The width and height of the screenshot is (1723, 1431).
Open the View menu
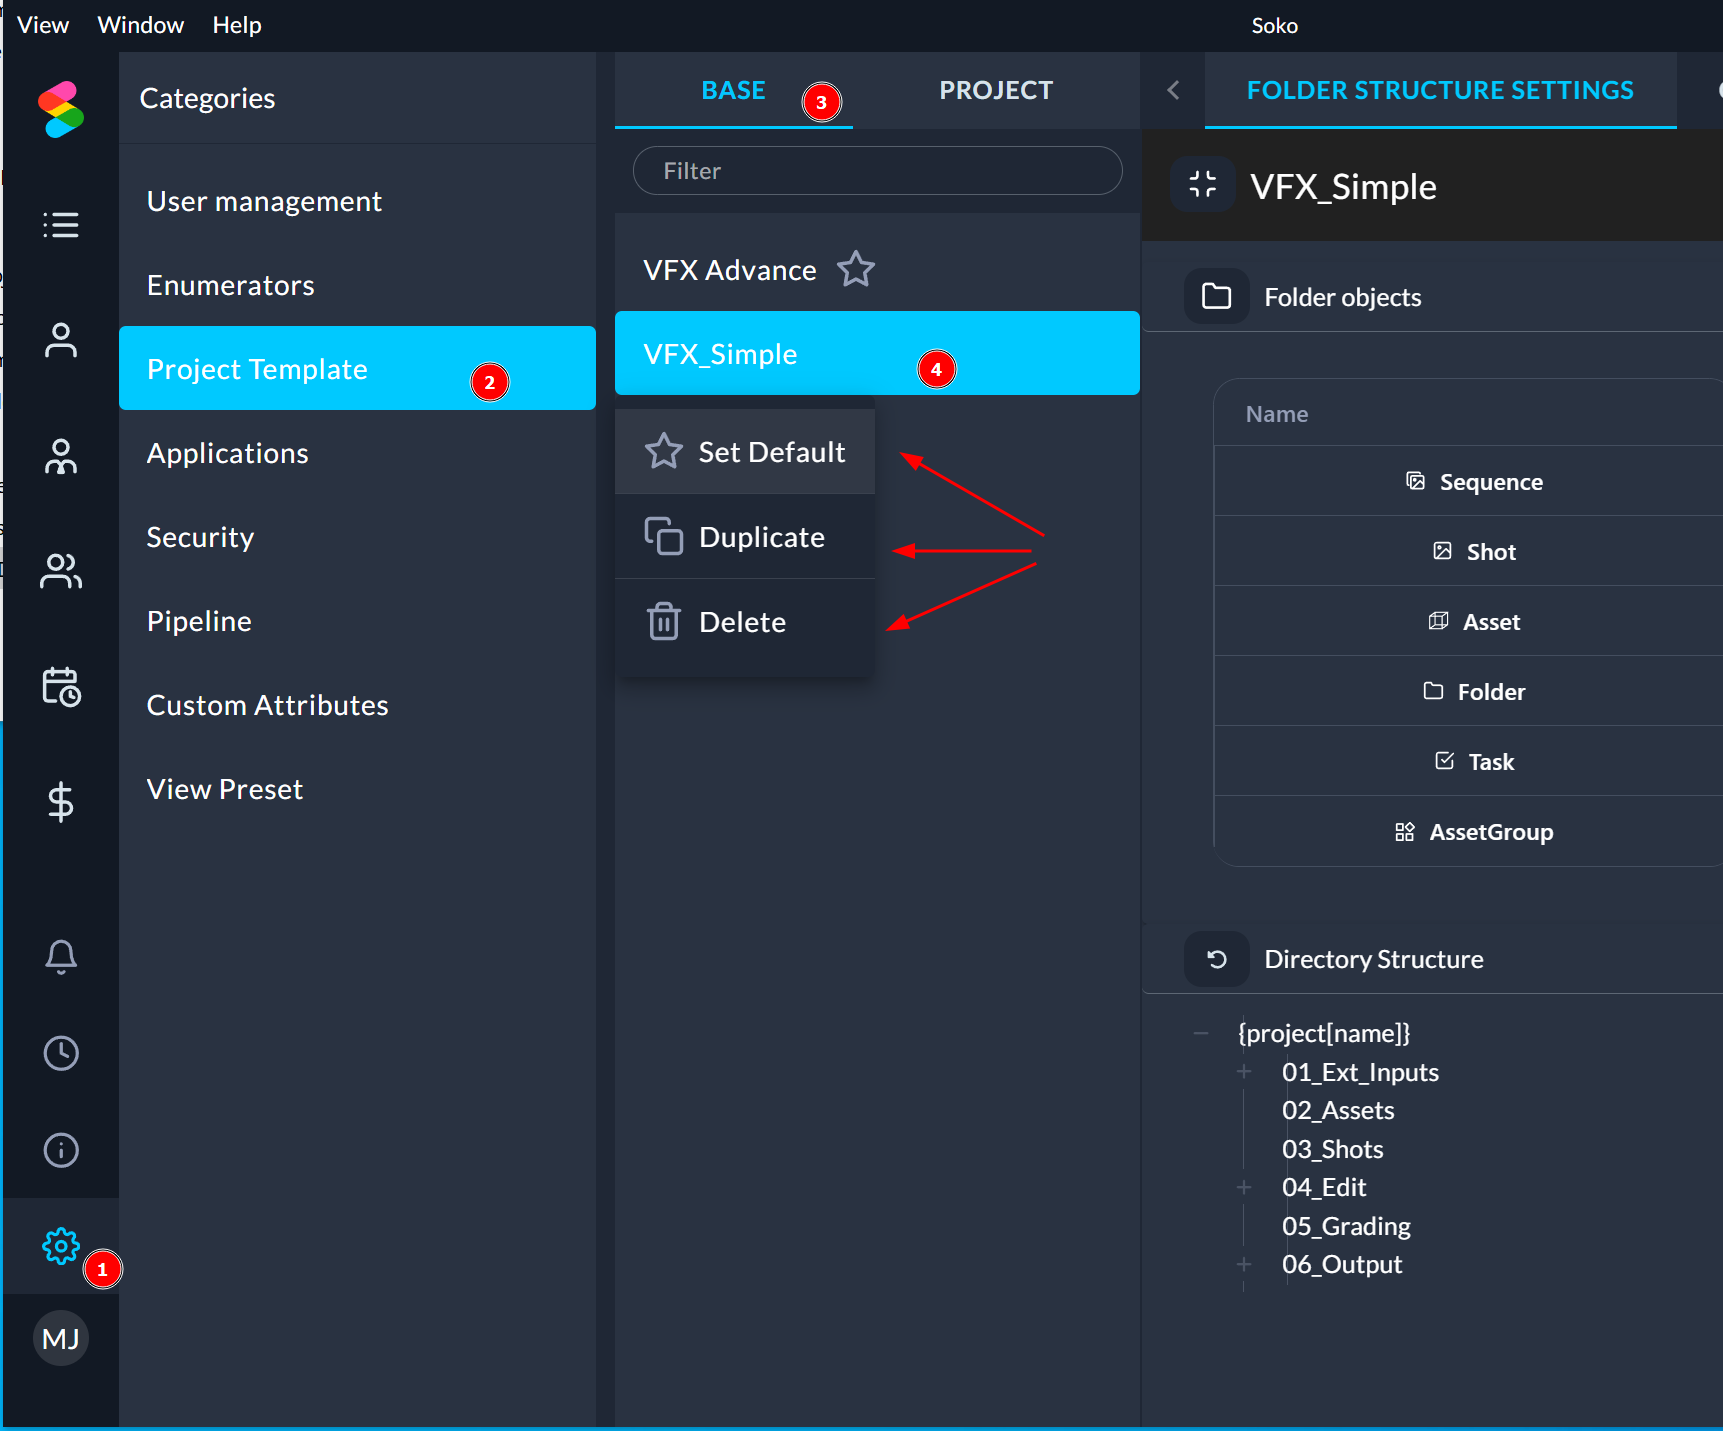(43, 25)
